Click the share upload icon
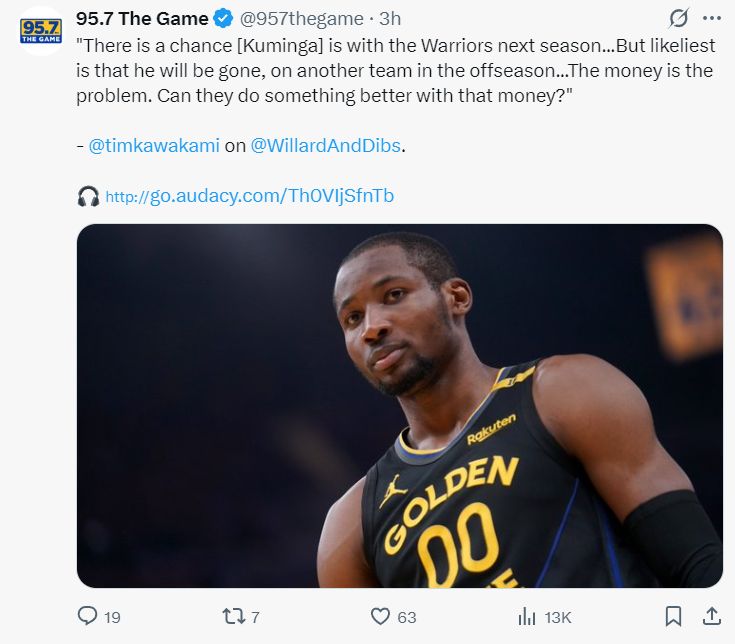The image size is (735, 644). [712, 616]
